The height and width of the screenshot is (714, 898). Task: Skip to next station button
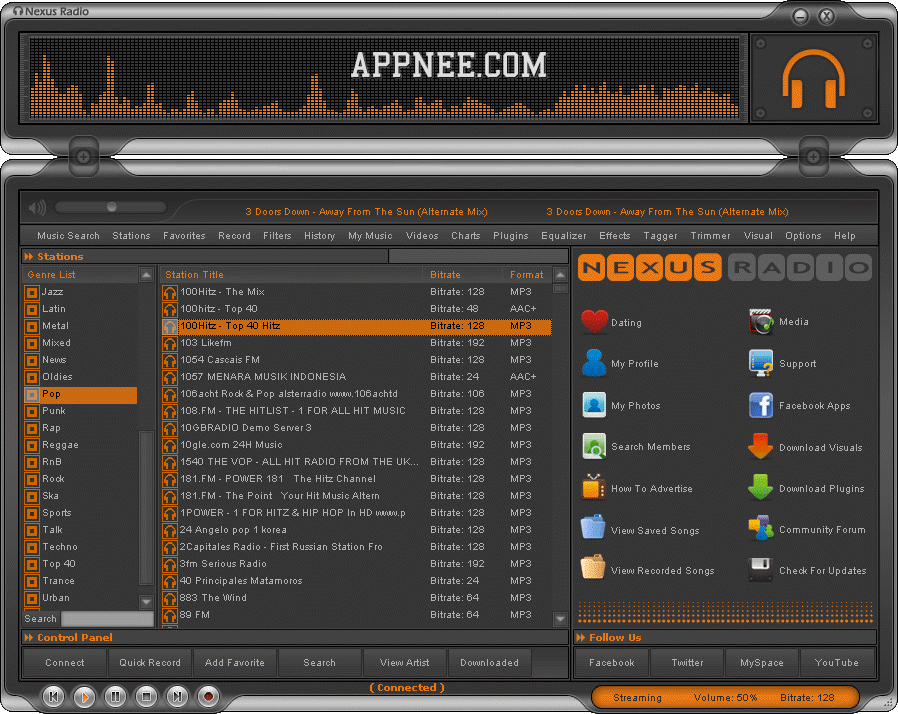click(x=178, y=696)
